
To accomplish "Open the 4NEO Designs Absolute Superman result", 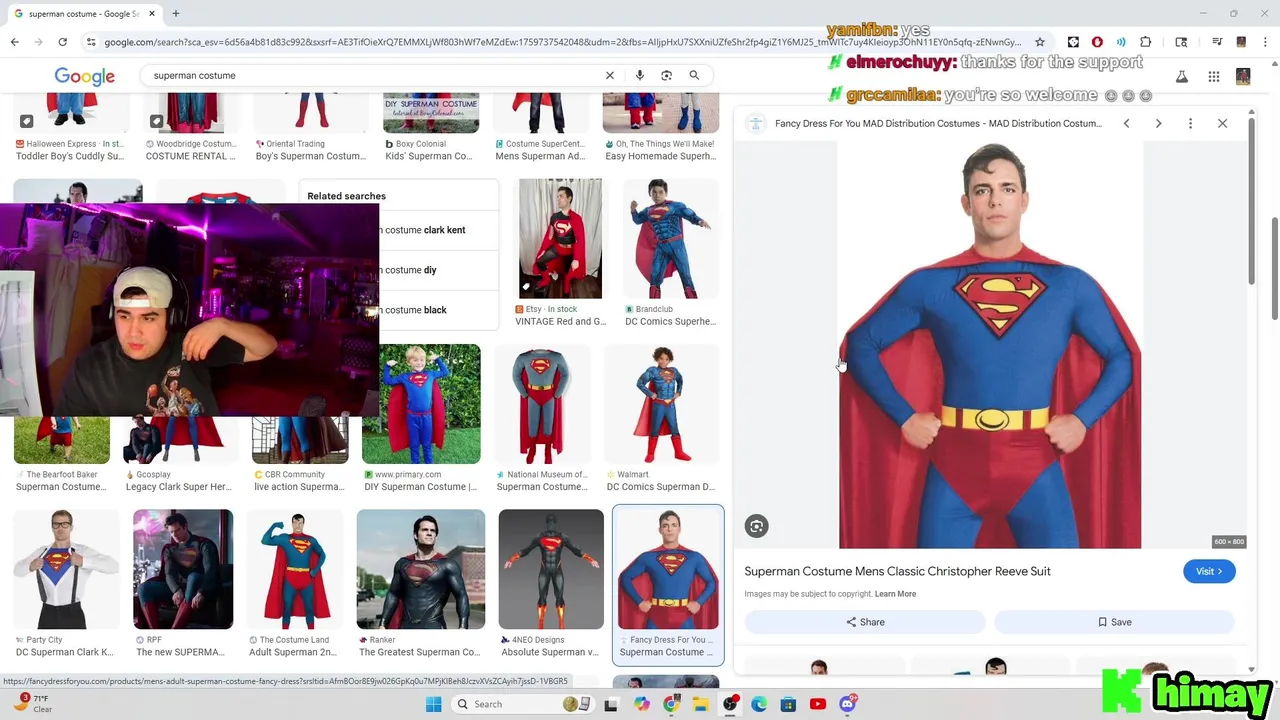I will click(x=551, y=583).
